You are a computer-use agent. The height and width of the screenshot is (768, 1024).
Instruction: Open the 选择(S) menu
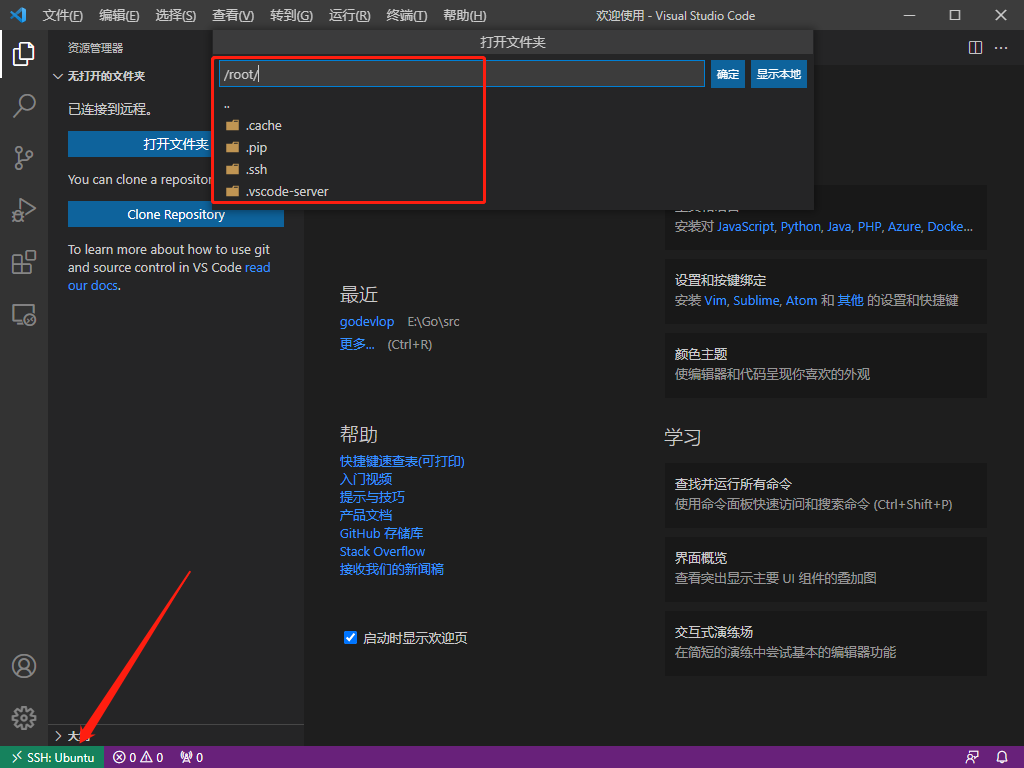coord(176,15)
